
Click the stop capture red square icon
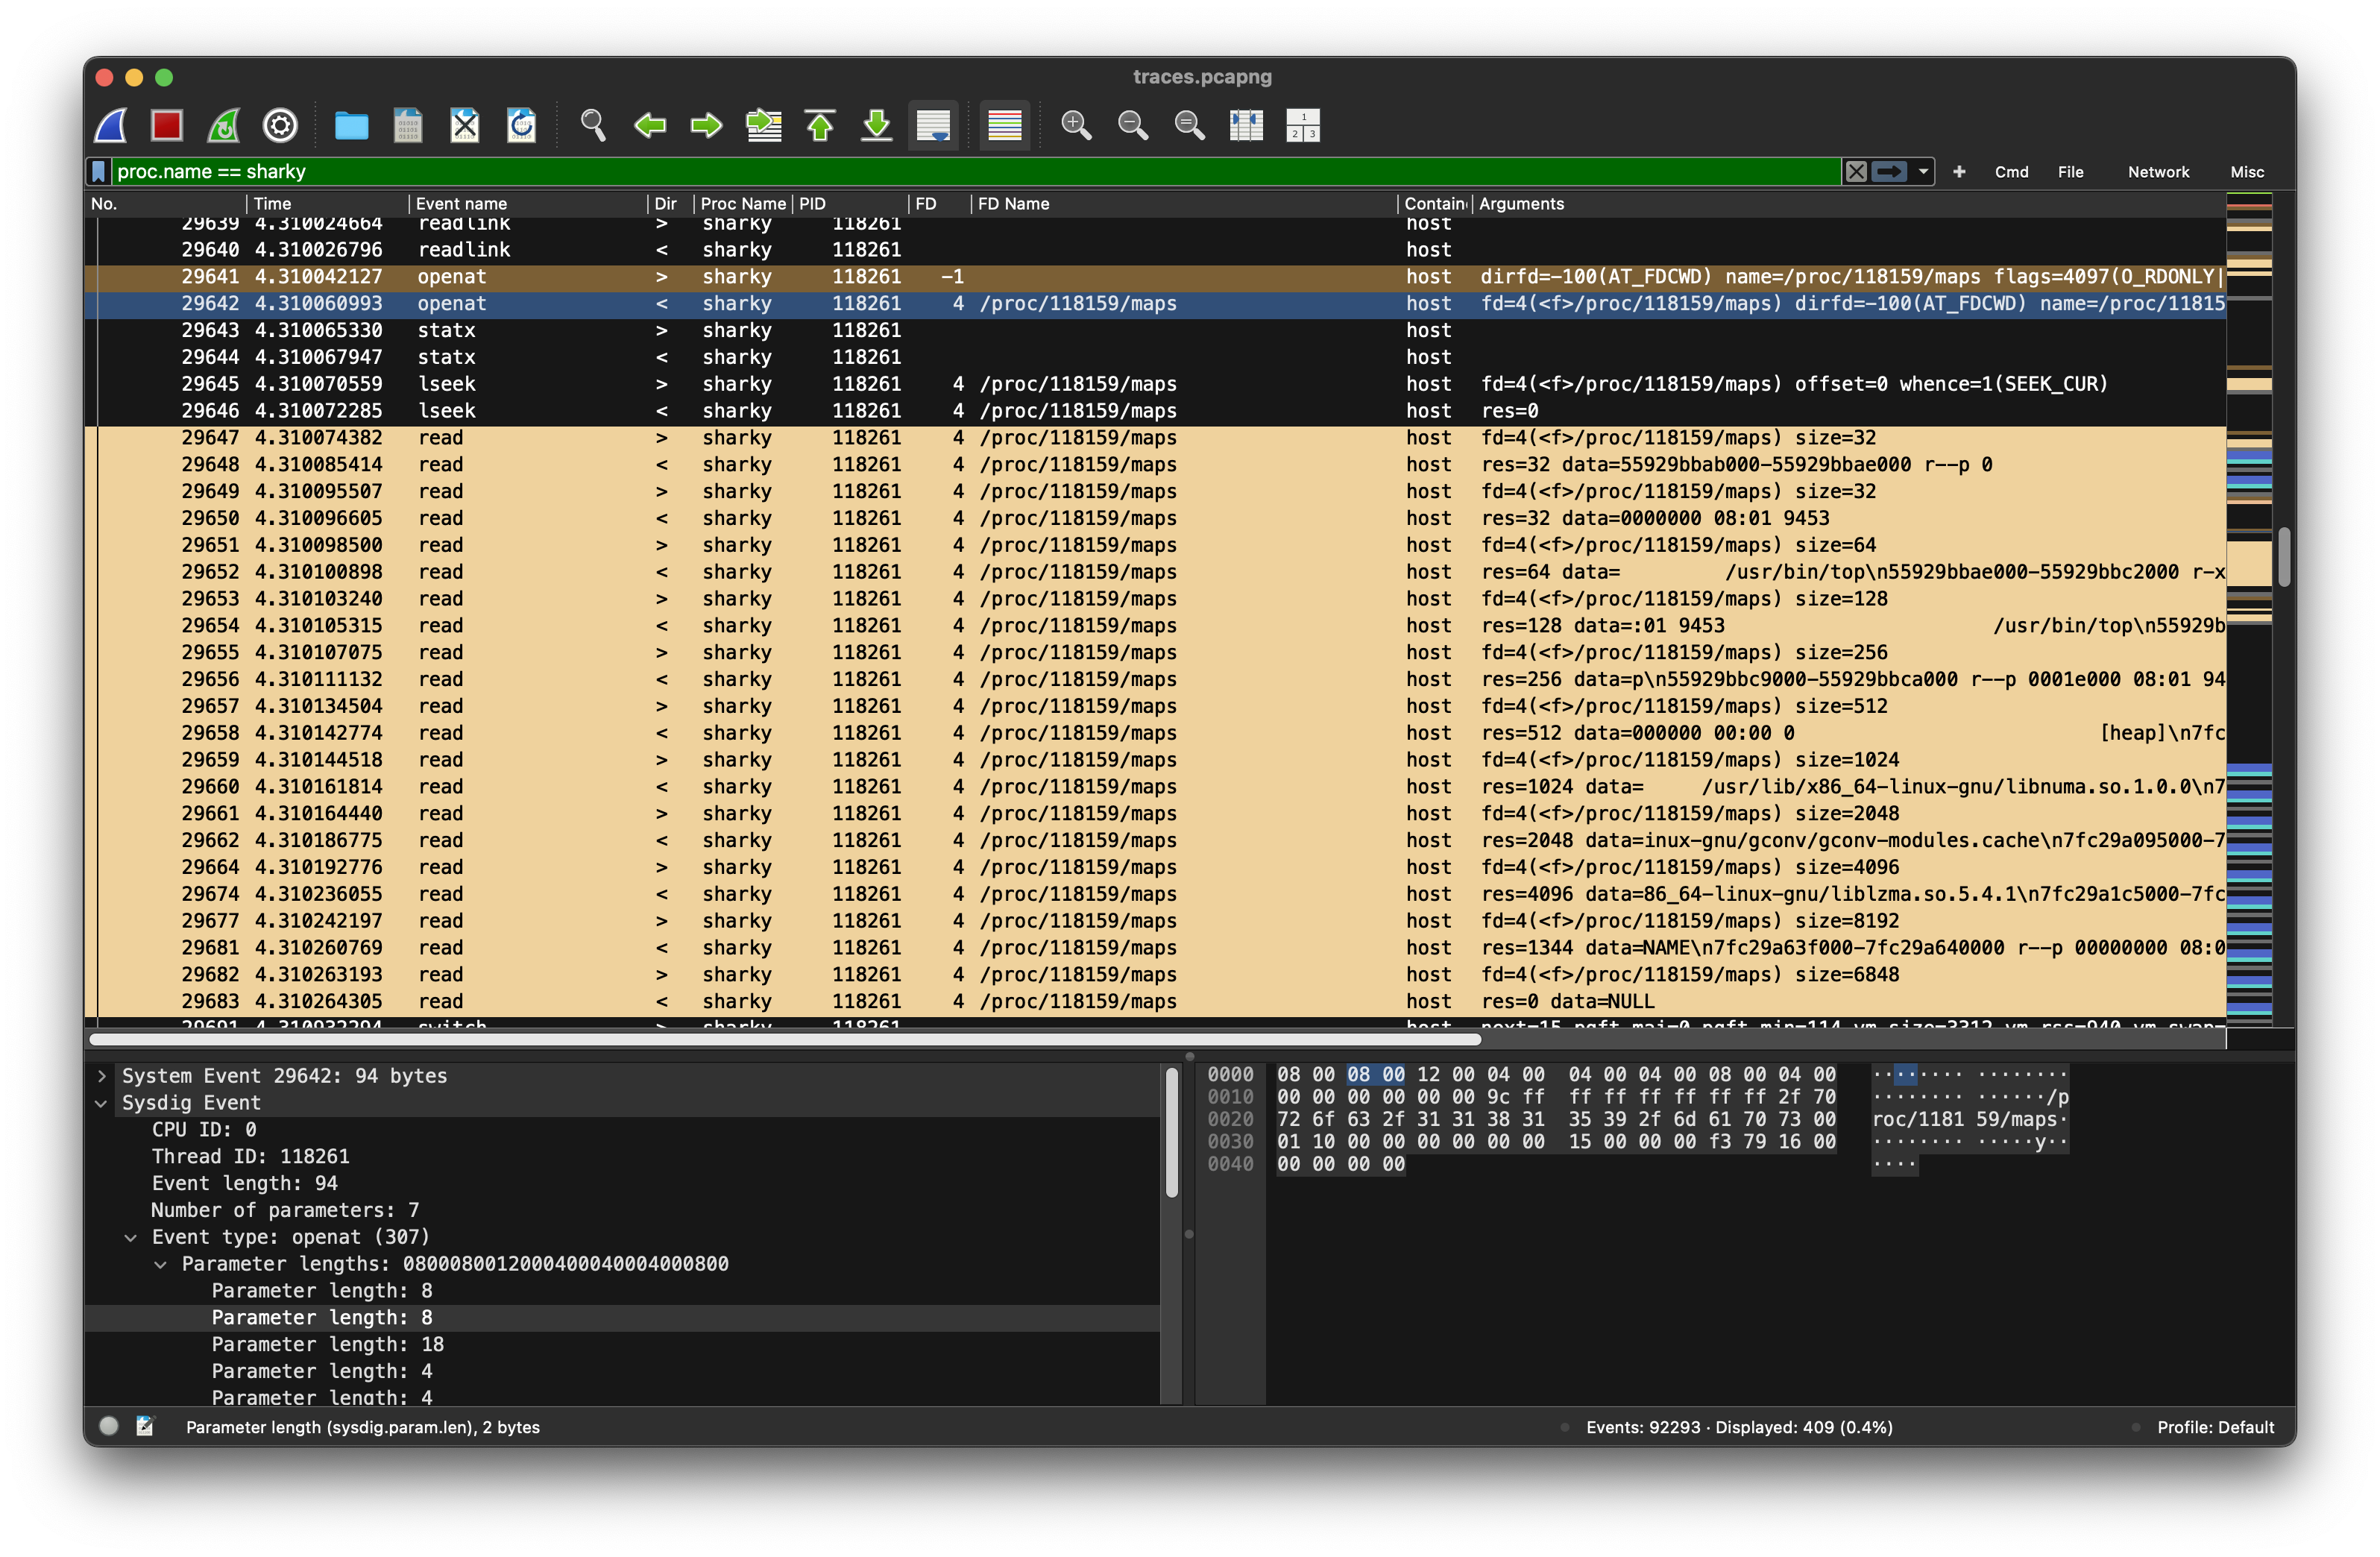(166, 125)
